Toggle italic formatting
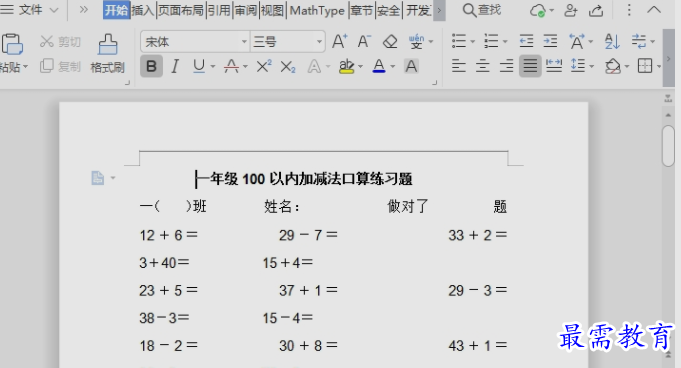 point(175,66)
